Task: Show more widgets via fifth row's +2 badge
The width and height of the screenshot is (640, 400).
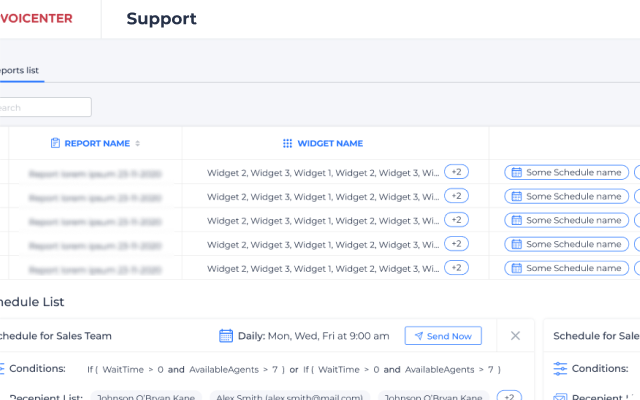Action: (456, 268)
